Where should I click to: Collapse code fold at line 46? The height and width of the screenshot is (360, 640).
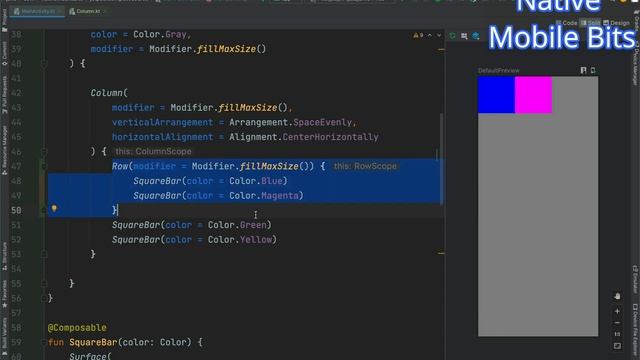(x=44, y=152)
